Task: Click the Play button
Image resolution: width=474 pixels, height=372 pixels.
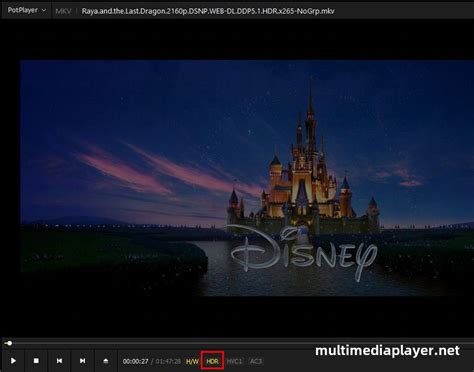Action: (13, 361)
